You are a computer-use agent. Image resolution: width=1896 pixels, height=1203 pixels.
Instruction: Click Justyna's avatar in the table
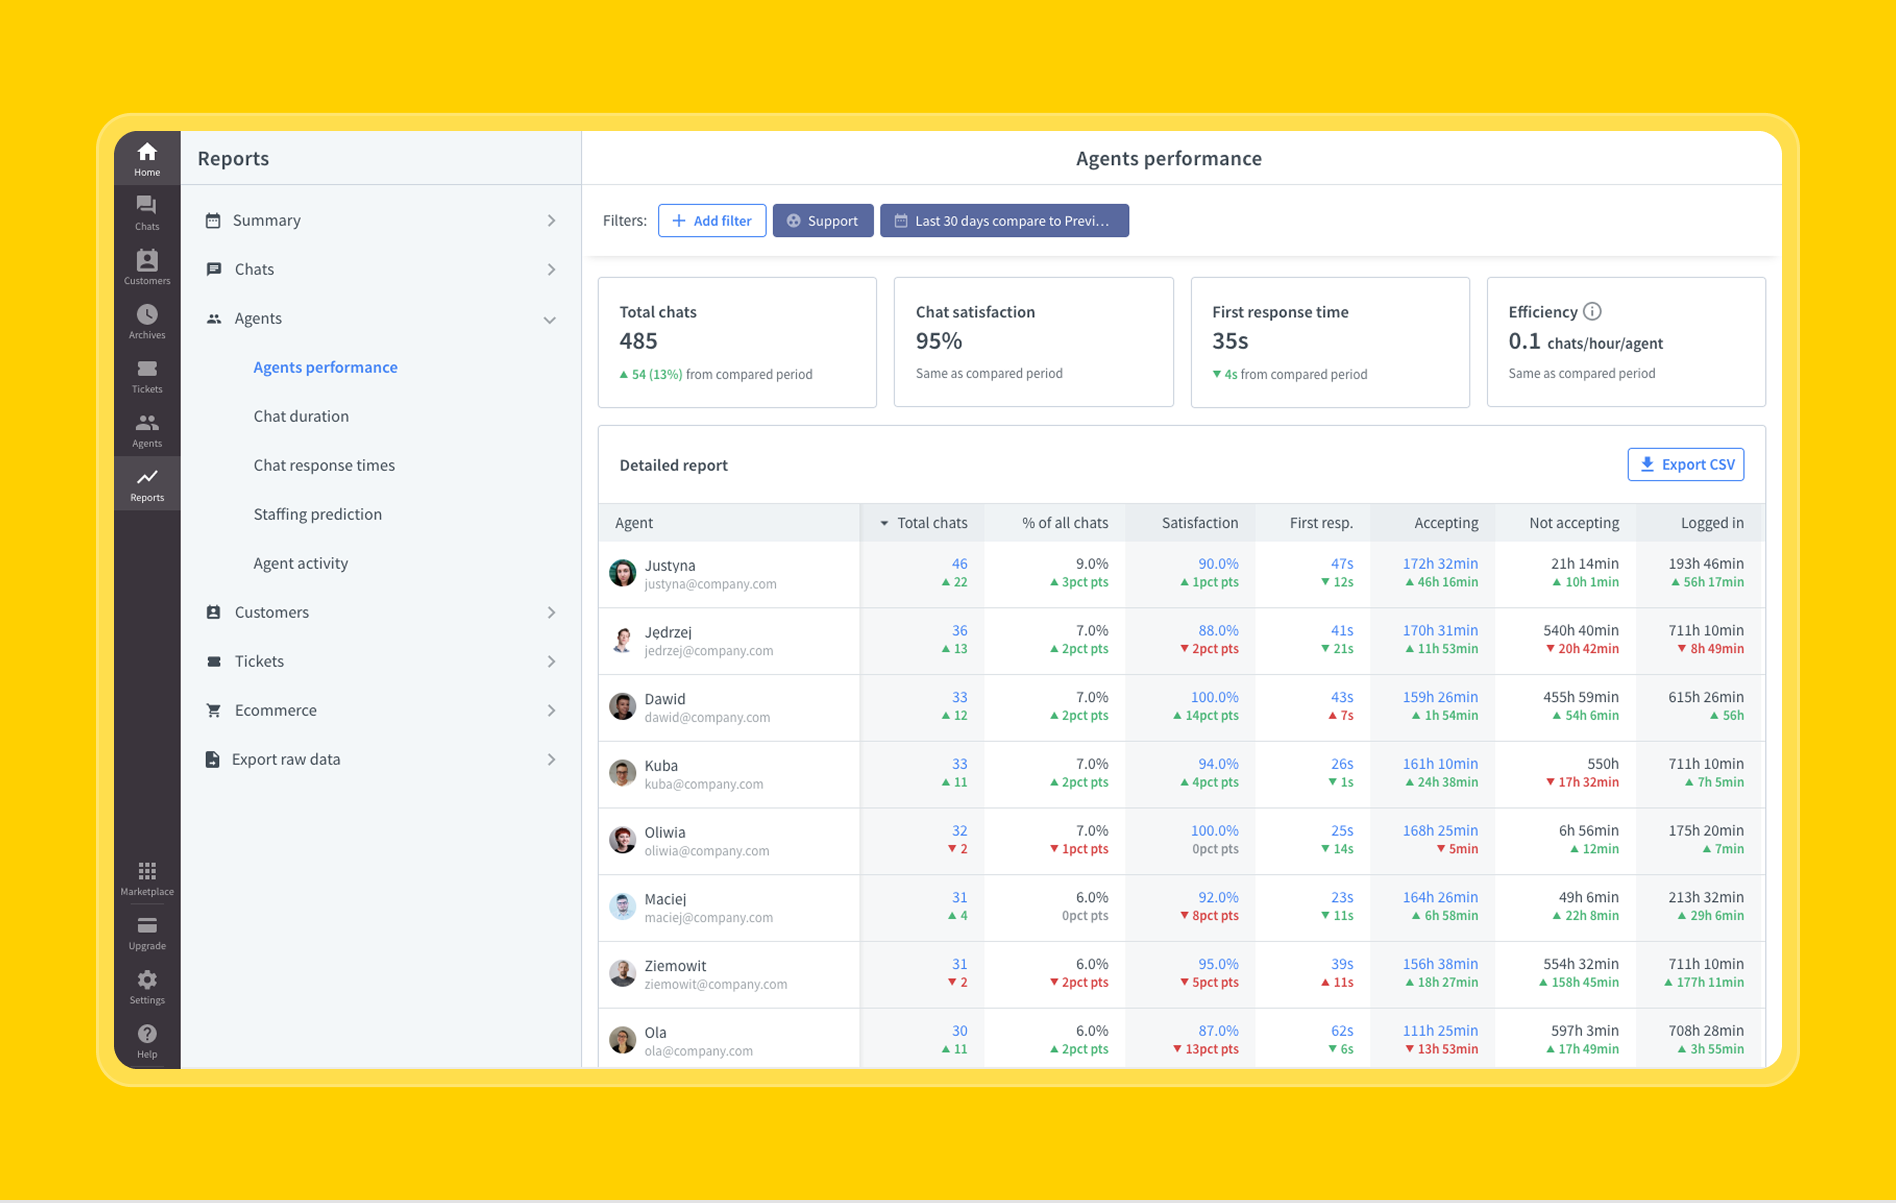click(x=623, y=573)
